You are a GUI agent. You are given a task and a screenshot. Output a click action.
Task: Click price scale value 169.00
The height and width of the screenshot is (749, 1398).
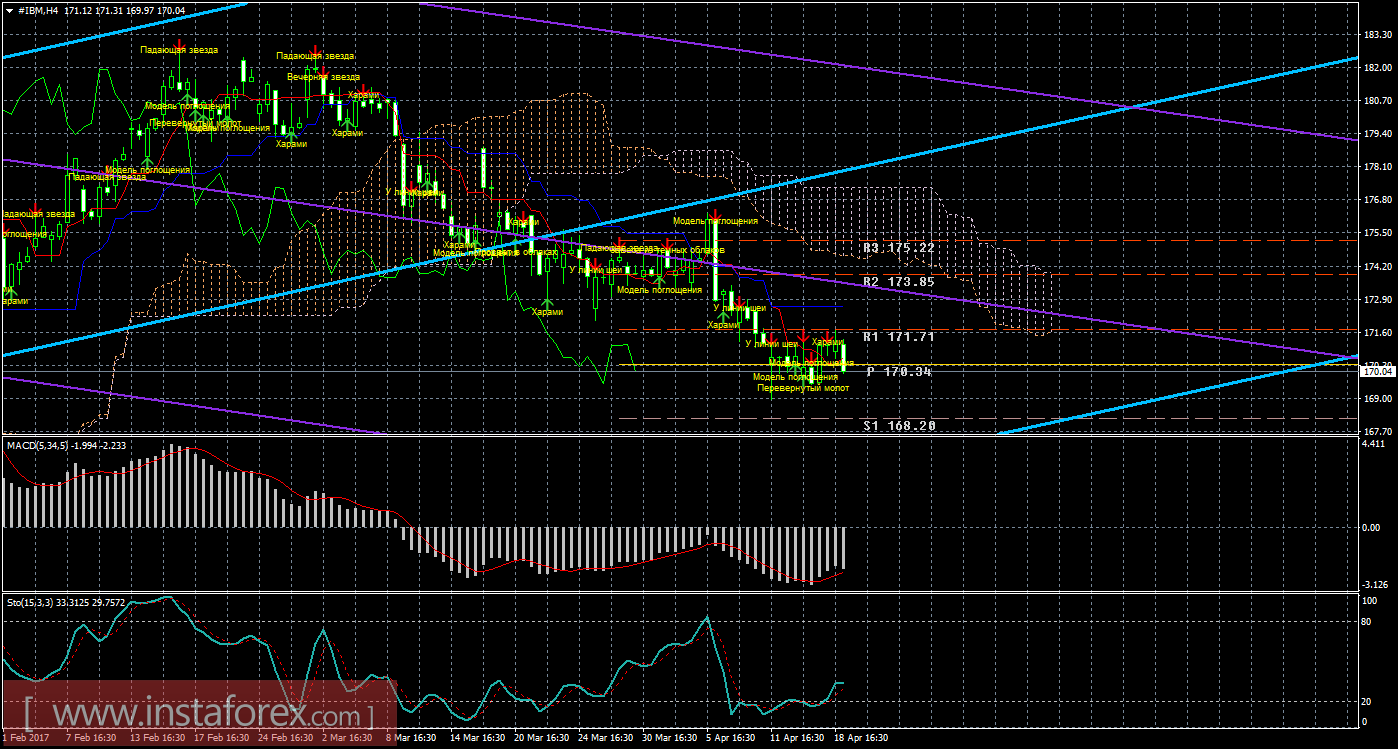coord(1378,398)
